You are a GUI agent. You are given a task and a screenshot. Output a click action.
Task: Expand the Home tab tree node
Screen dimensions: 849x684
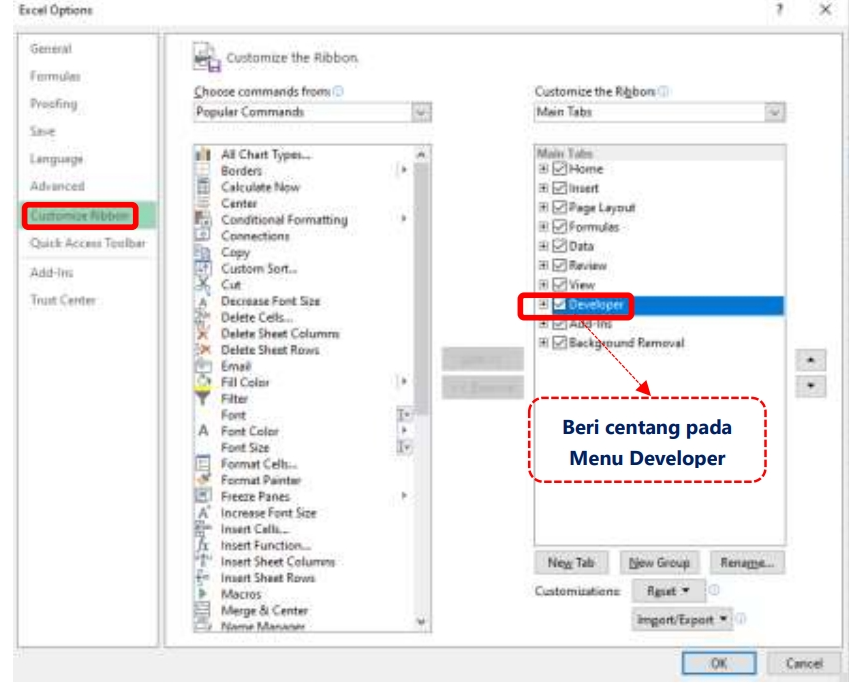[543, 169]
